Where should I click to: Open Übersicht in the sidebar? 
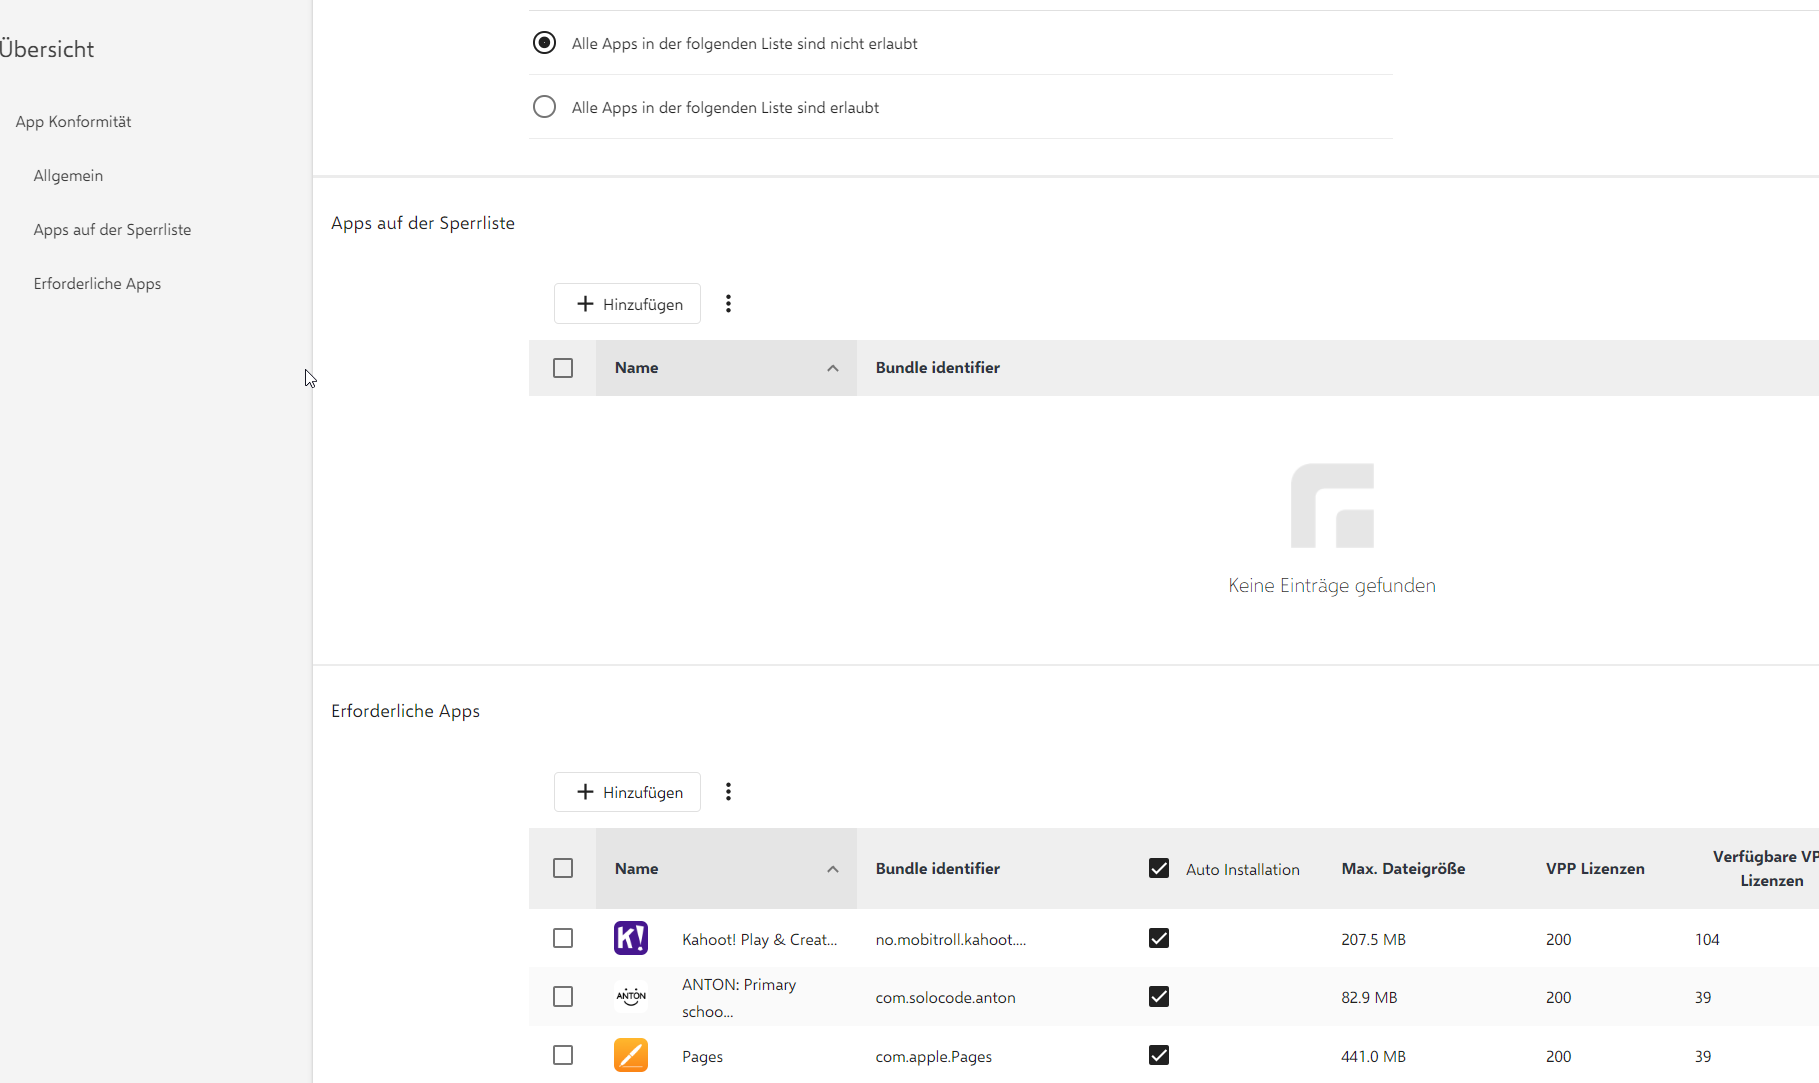click(x=47, y=49)
